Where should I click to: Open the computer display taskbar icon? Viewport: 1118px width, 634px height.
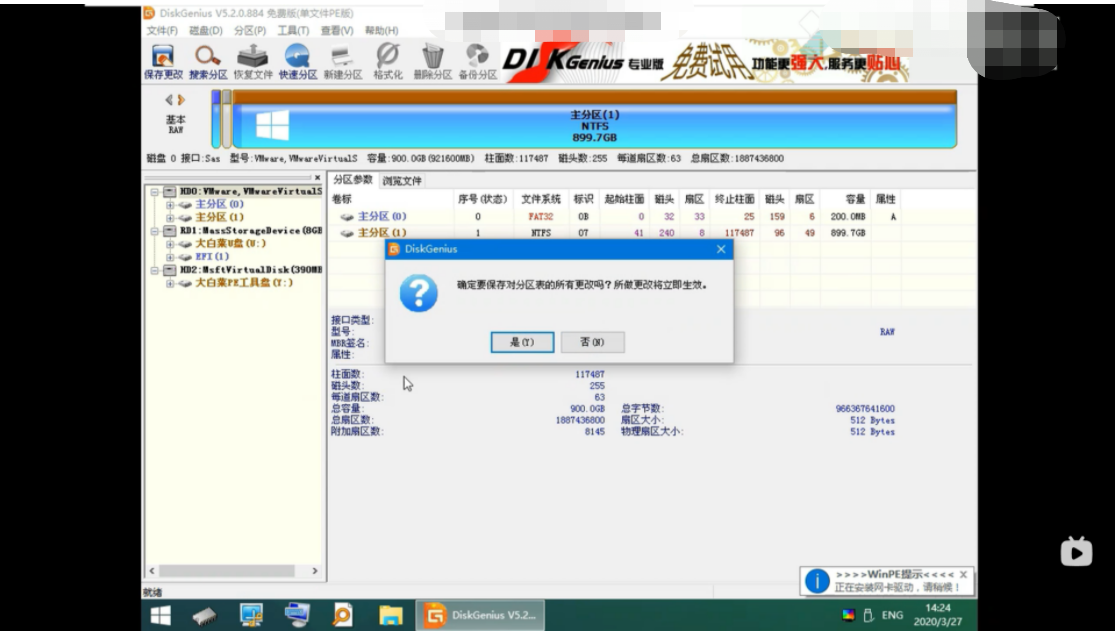coord(251,615)
